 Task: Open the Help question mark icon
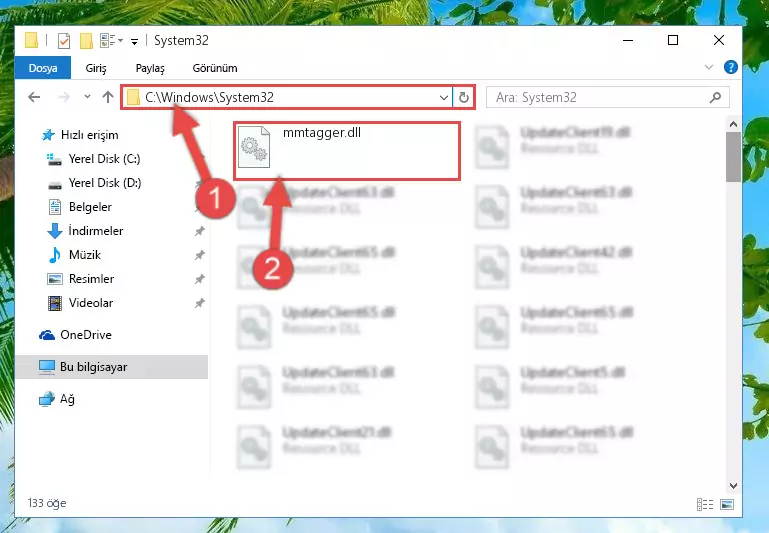point(731,67)
